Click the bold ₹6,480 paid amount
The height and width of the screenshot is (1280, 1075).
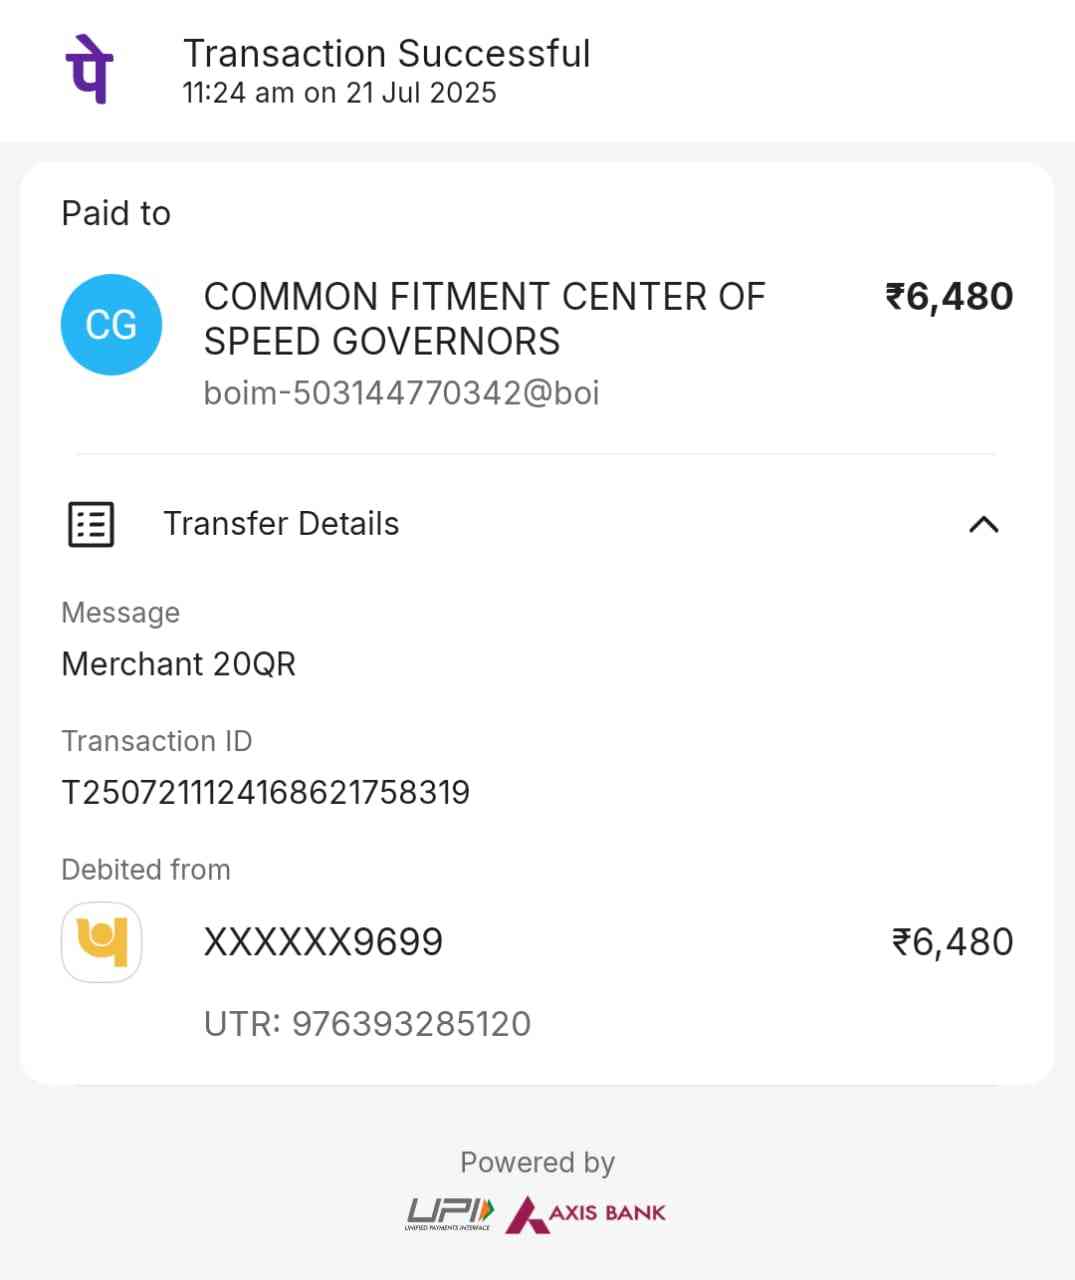949,297
